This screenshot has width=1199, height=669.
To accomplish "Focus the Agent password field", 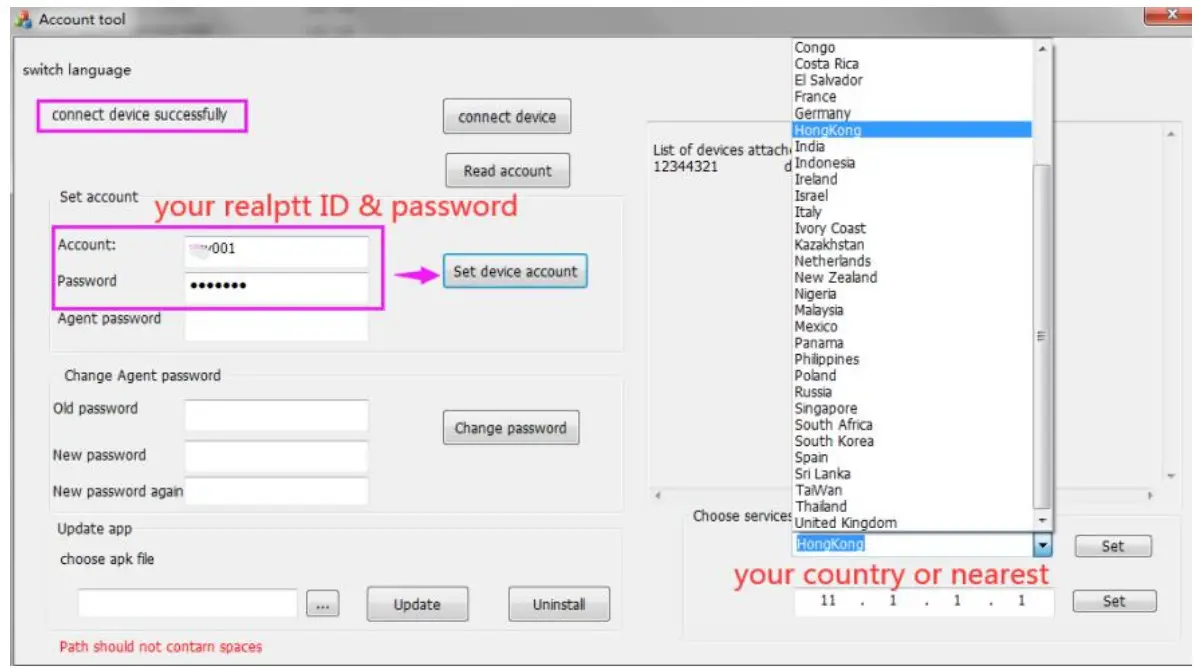I will point(276,325).
